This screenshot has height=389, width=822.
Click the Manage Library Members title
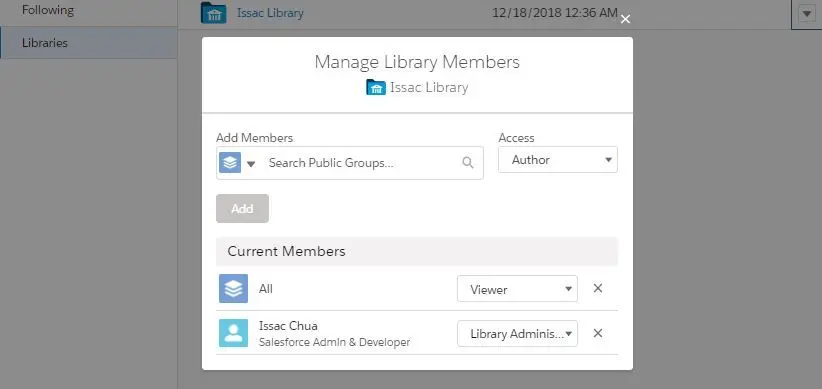click(417, 62)
